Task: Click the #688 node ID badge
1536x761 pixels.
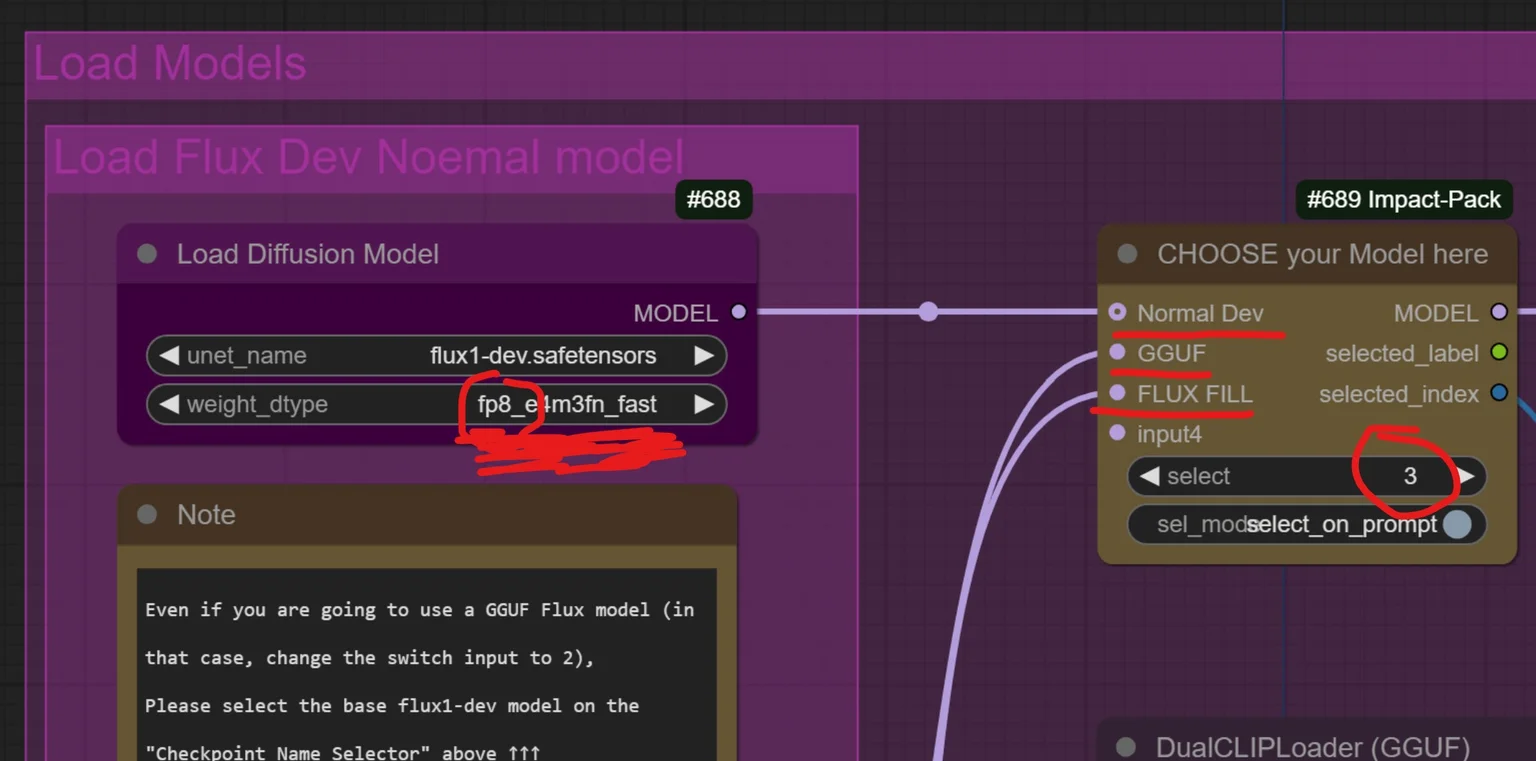Action: 714,199
